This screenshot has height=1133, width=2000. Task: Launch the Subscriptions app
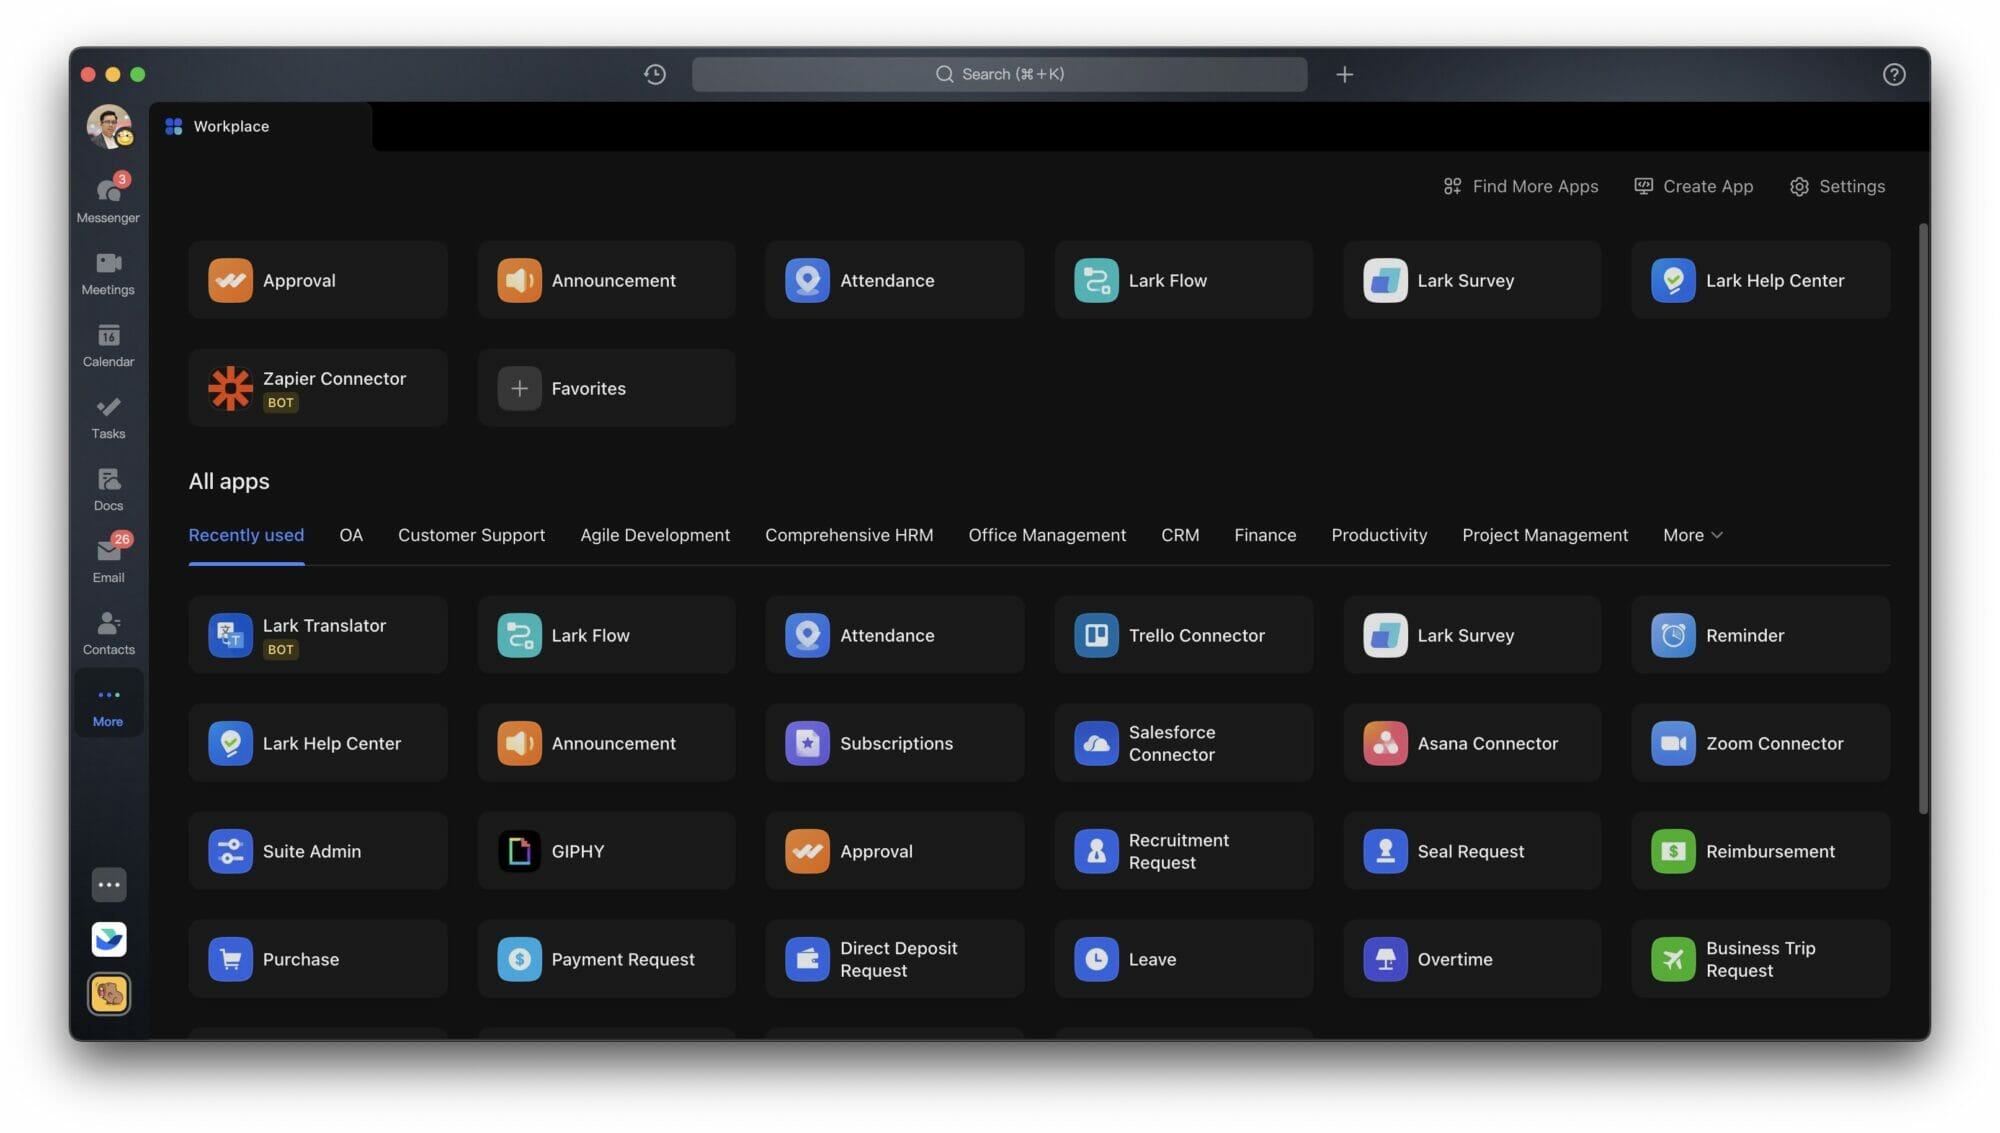pyautogui.click(x=895, y=743)
